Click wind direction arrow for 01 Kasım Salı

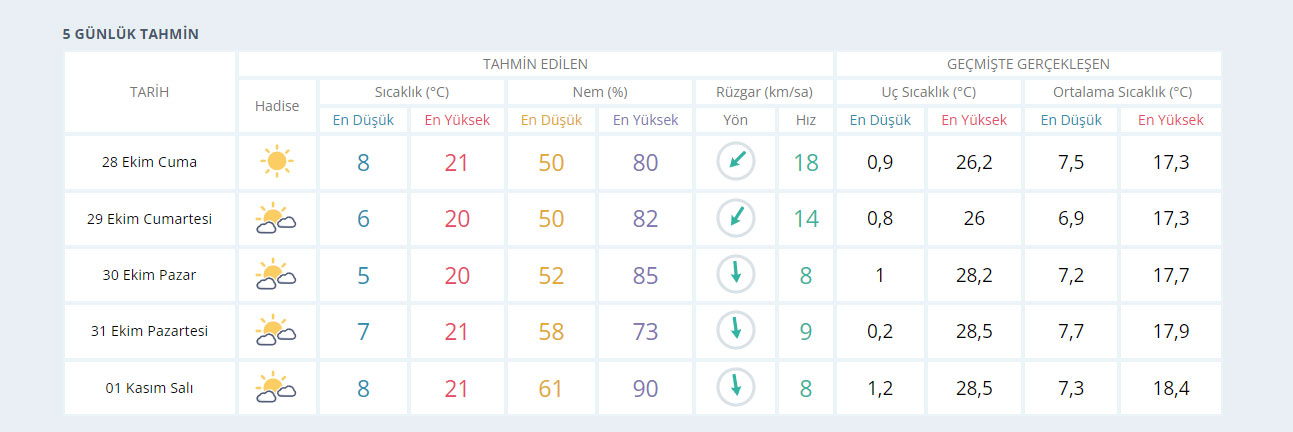(736, 387)
